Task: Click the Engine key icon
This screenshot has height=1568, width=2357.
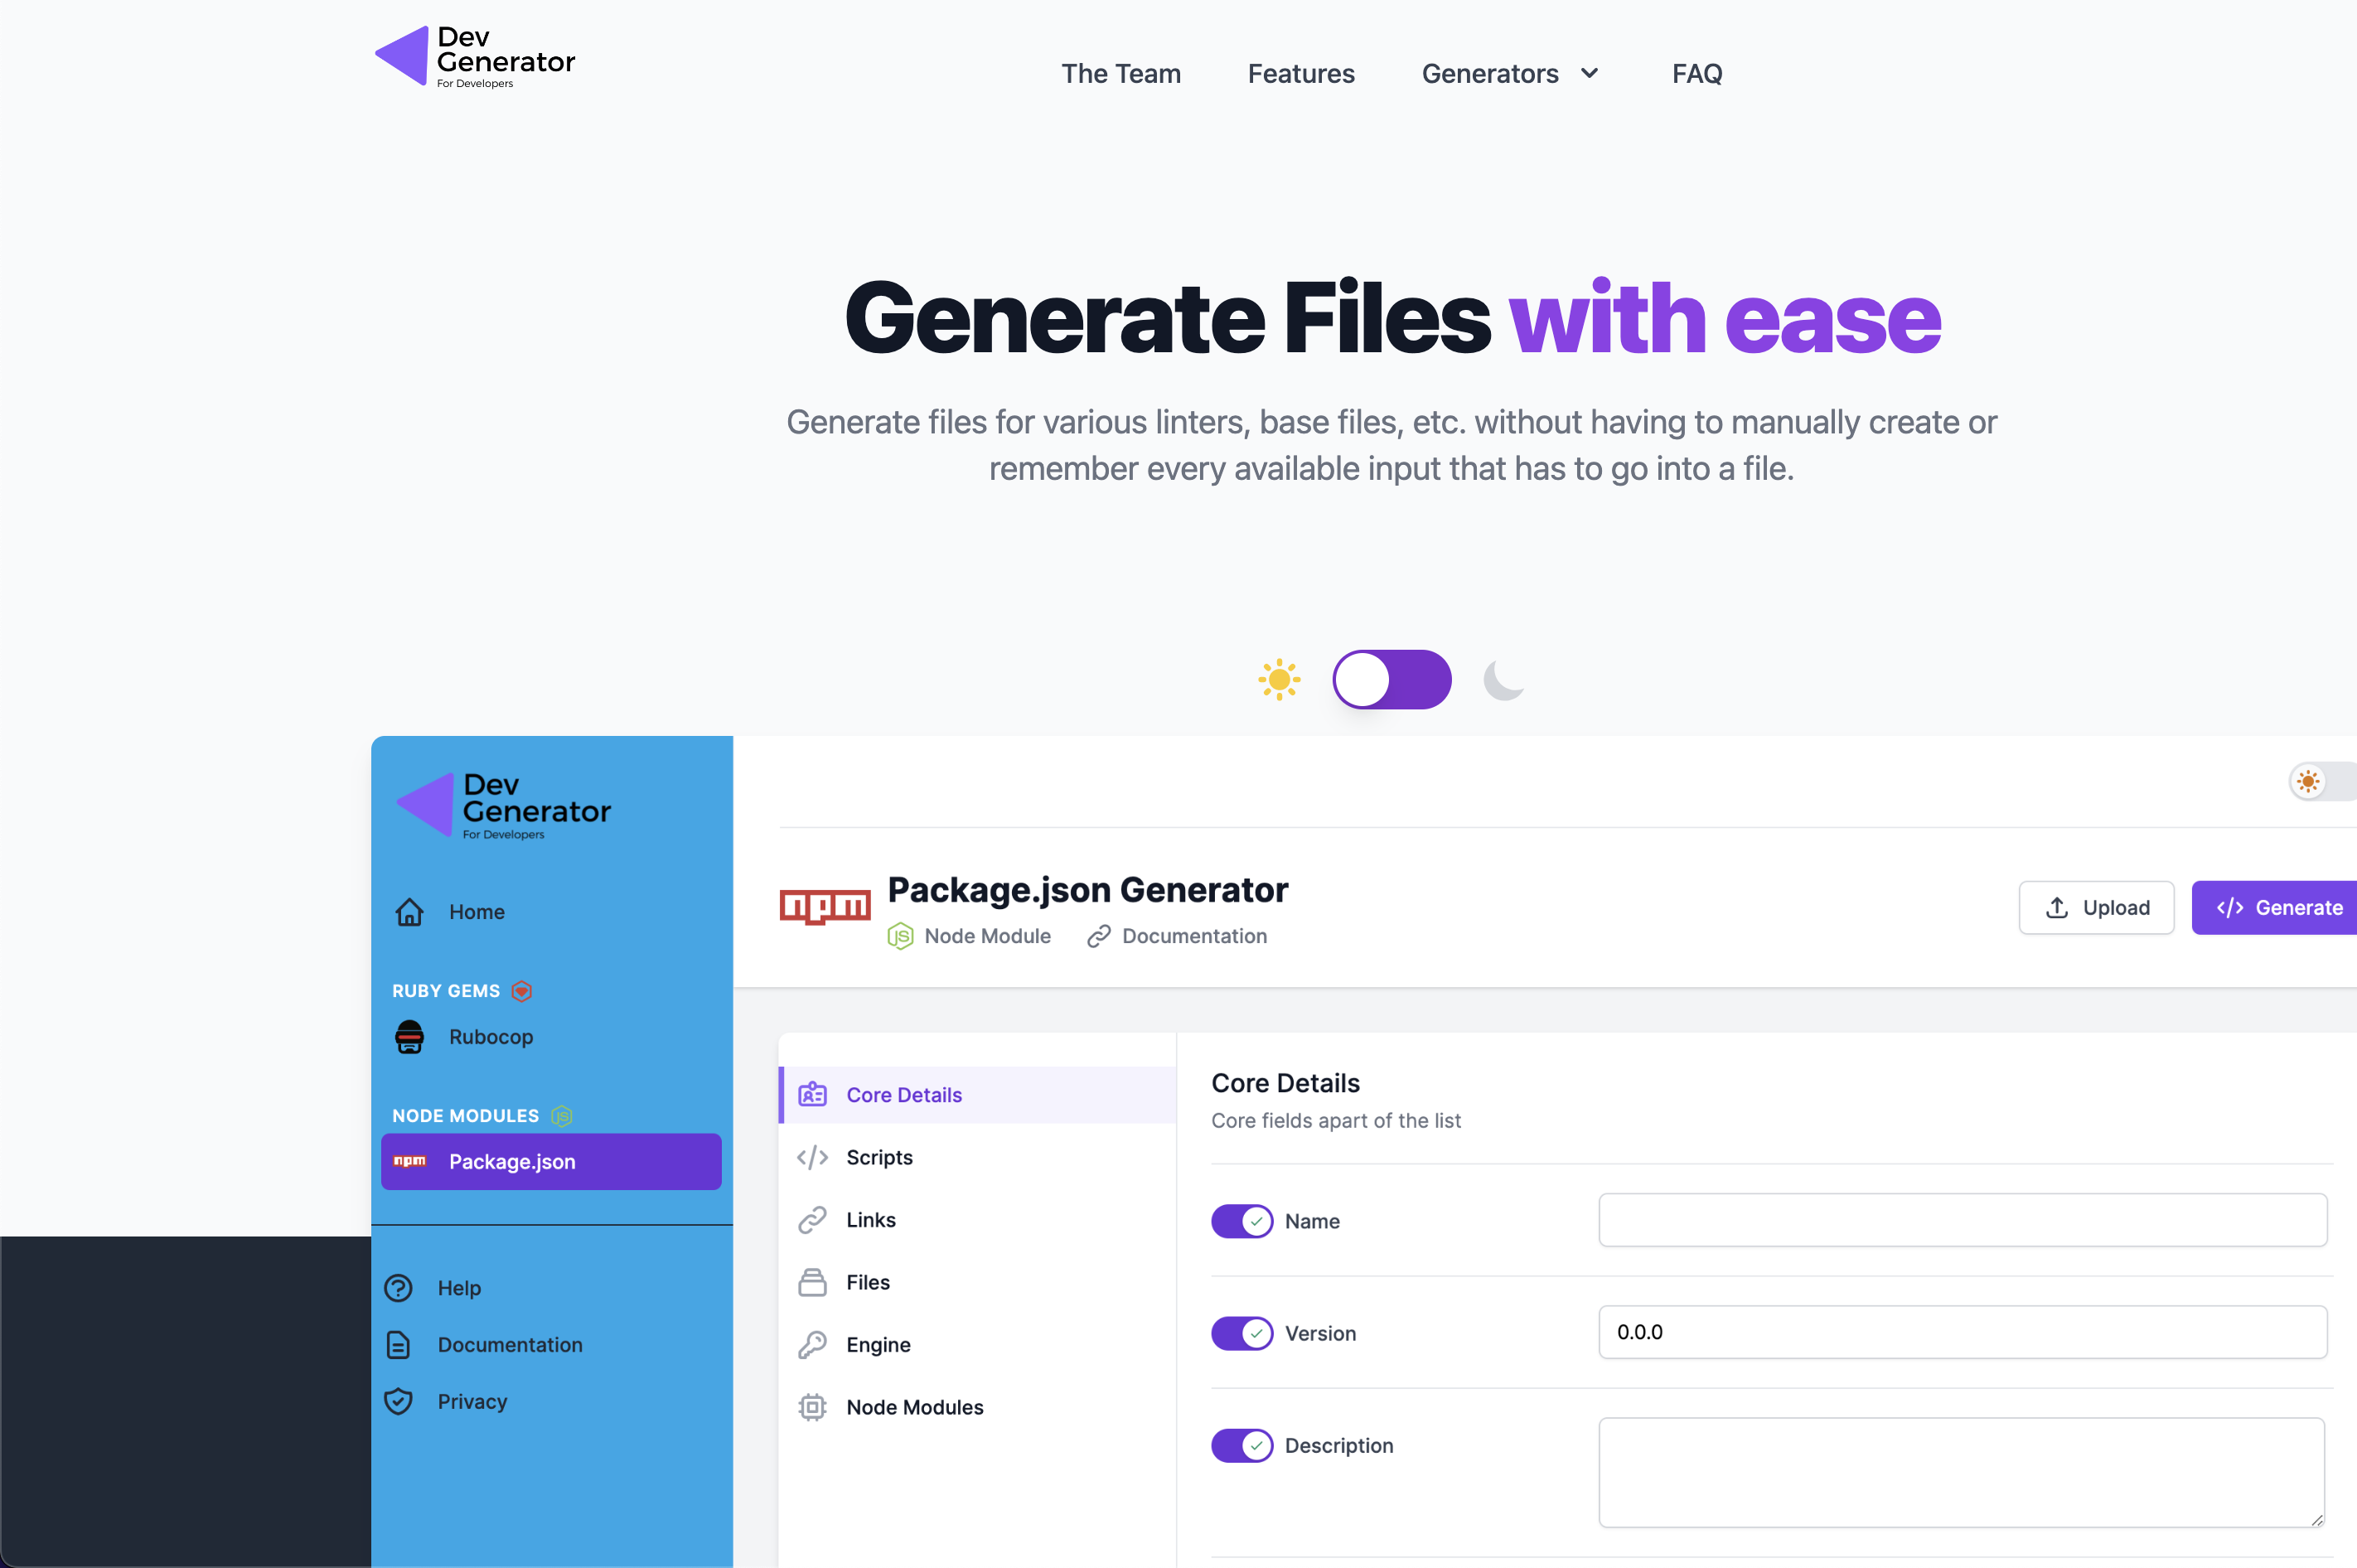Action: click(x=812, y=1345)
